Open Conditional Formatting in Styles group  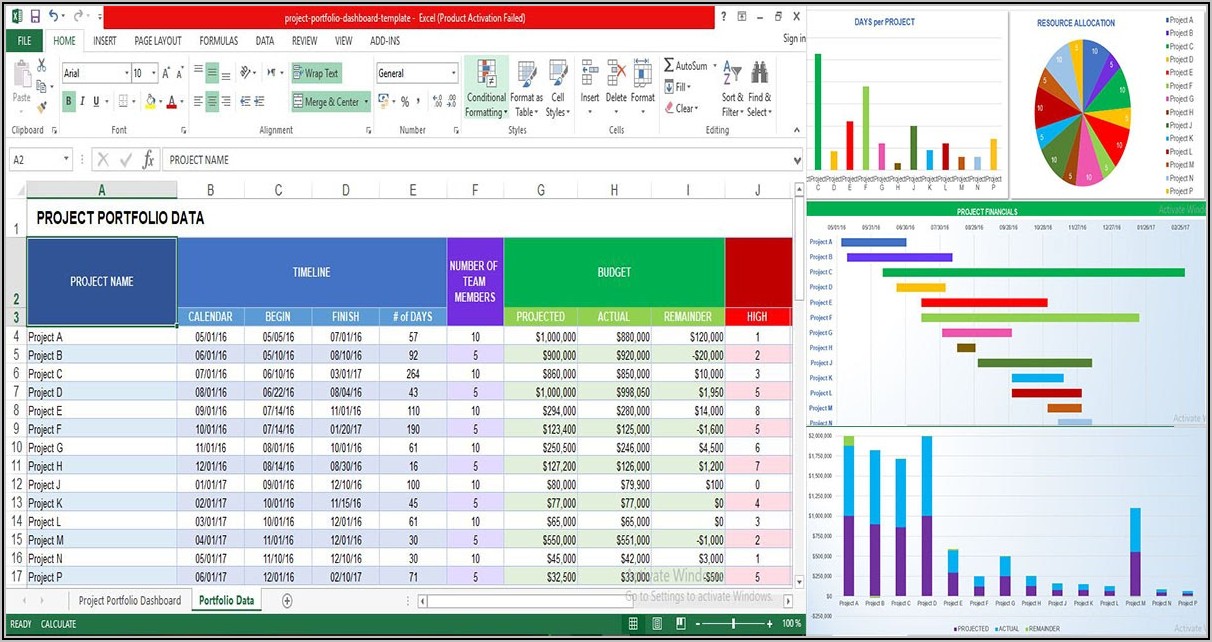coord(486,88)
